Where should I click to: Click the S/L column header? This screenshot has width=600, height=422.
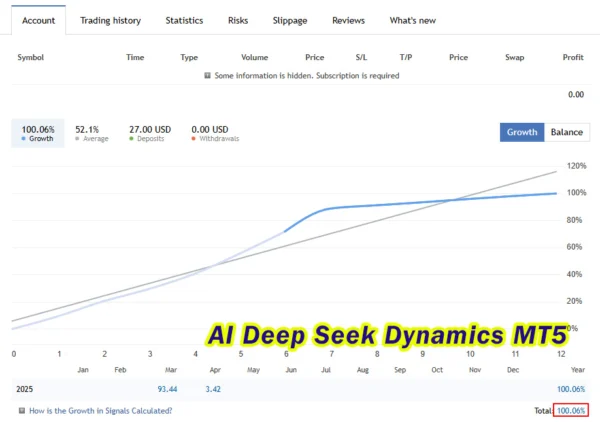coord(361,57)
